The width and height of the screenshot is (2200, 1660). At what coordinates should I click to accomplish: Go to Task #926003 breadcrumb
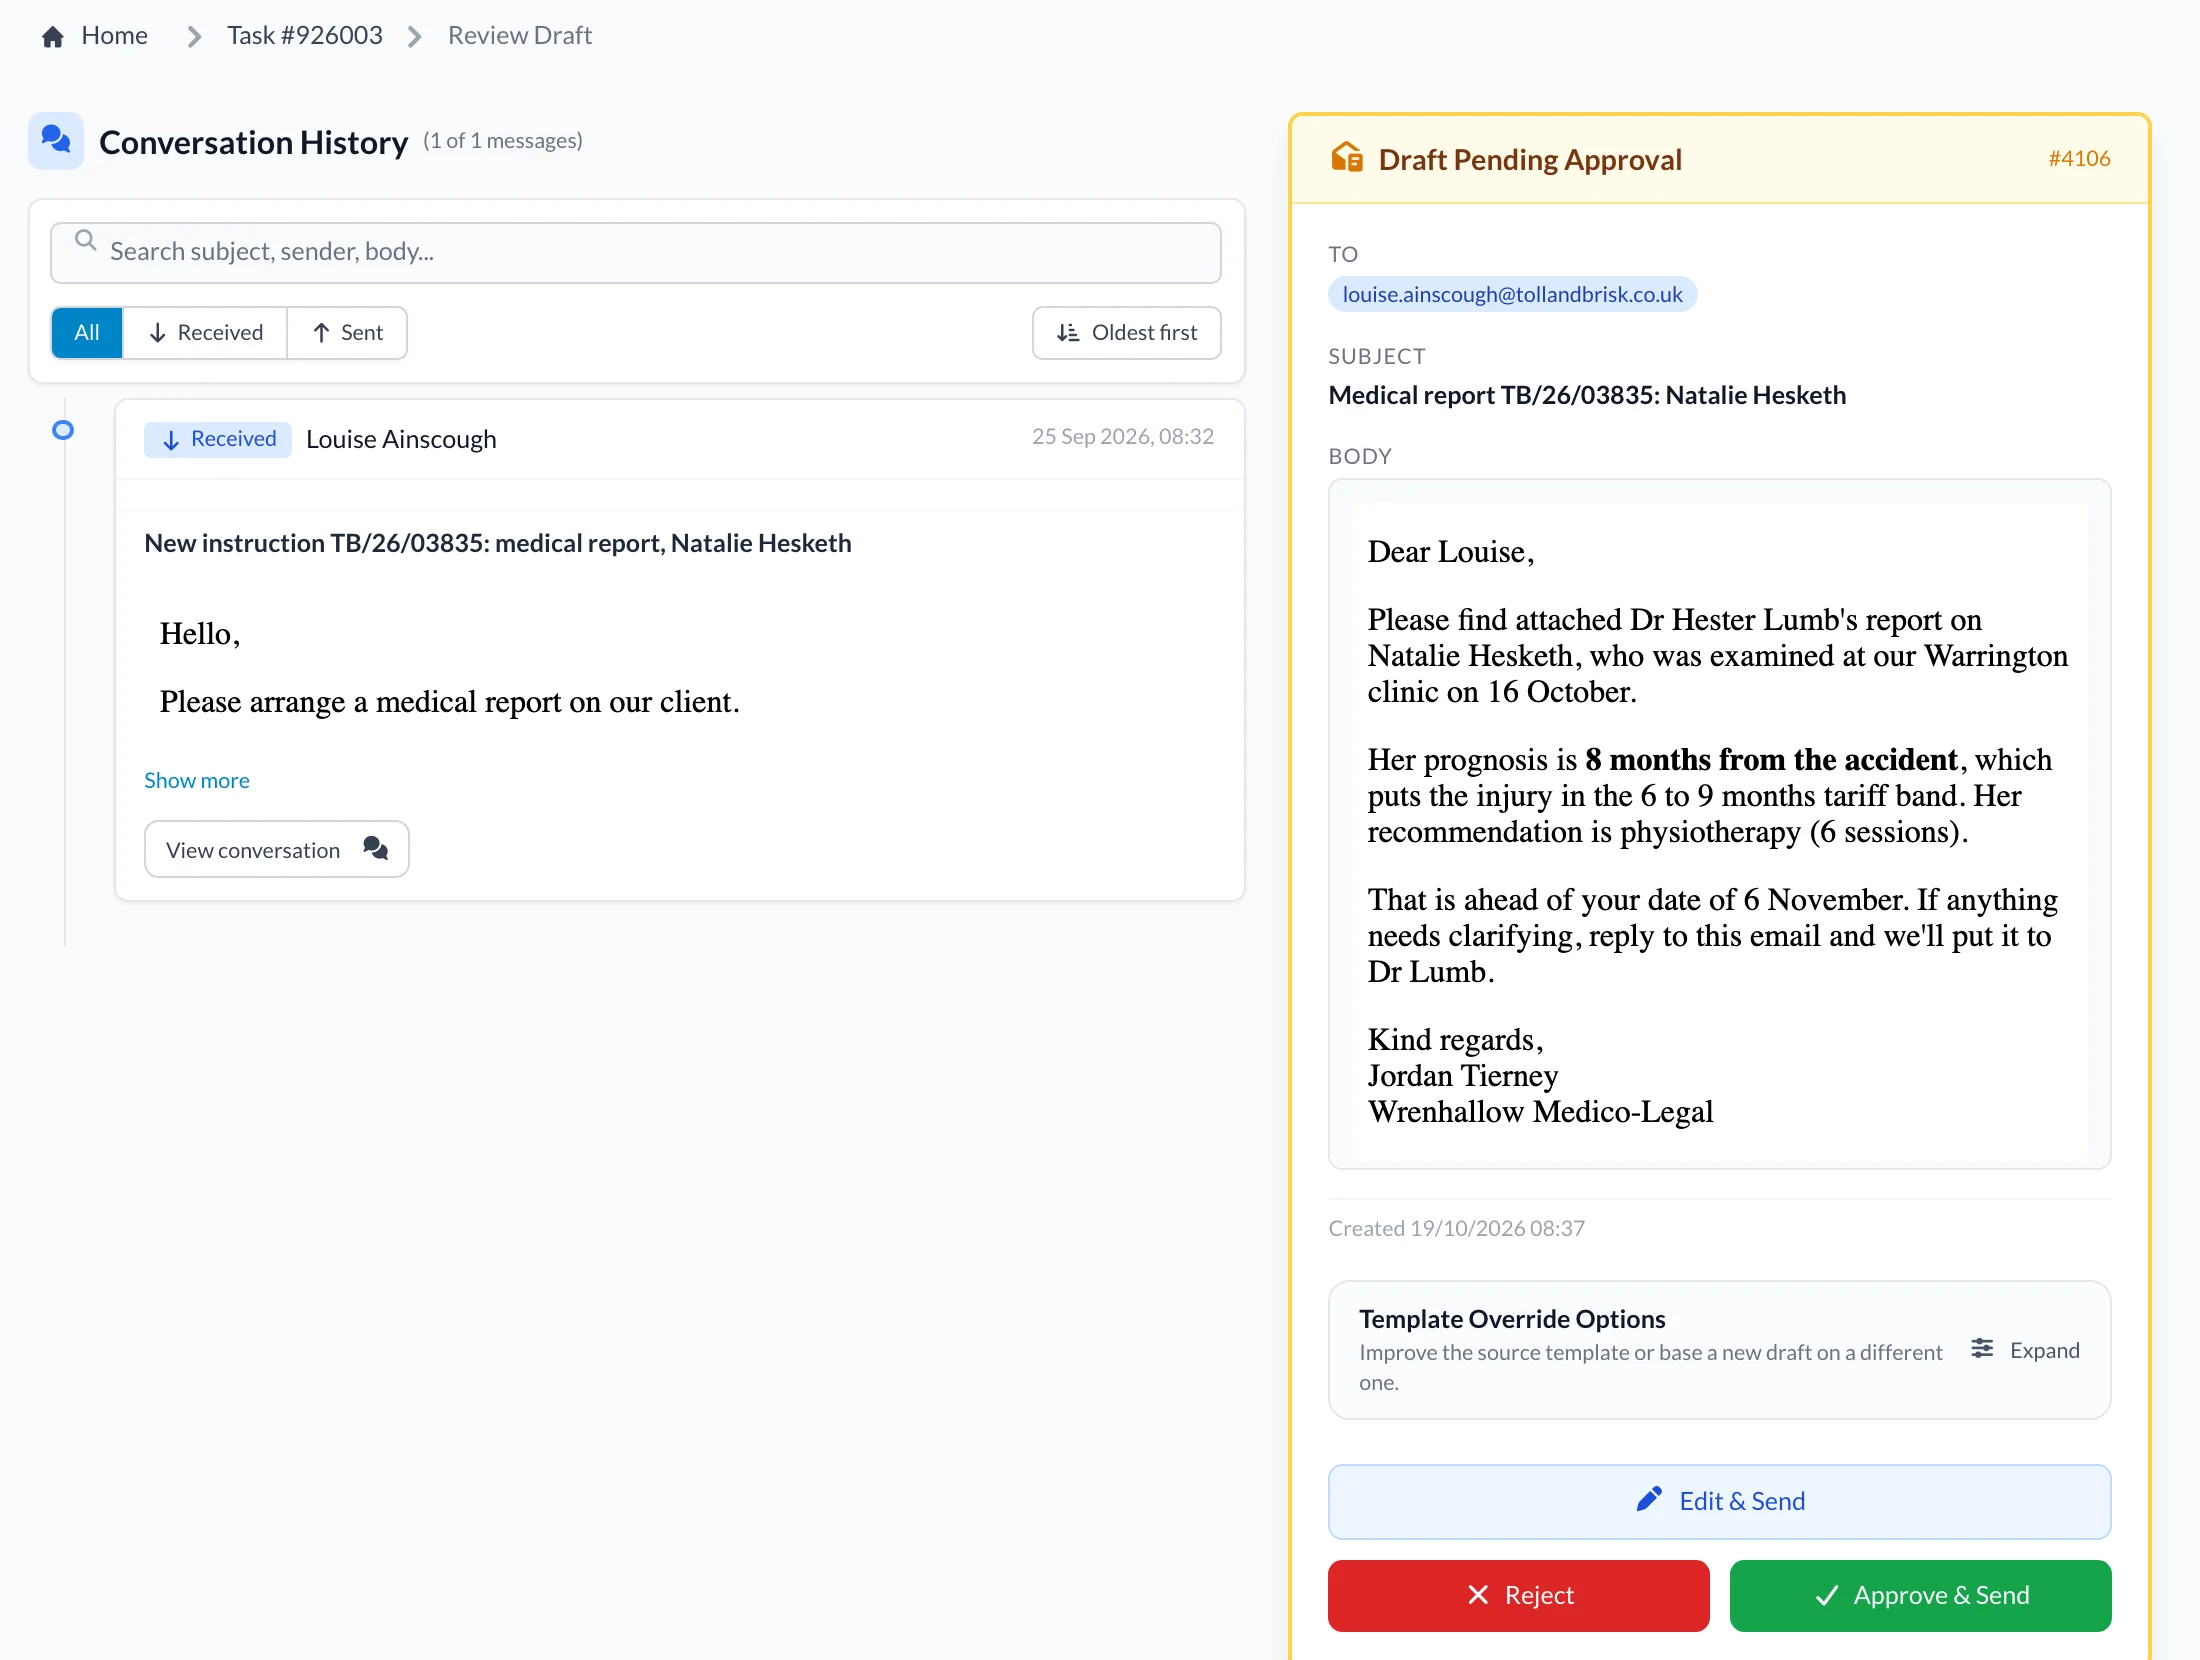click(x=304, y=36)
